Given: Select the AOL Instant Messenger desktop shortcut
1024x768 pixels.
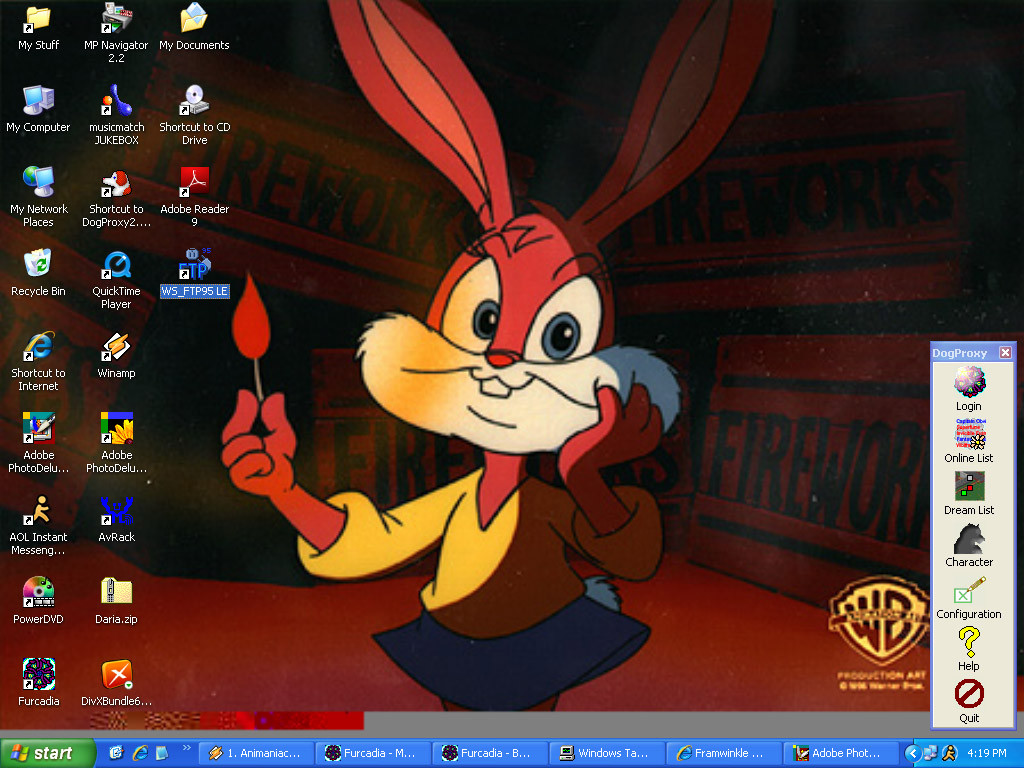Looking at the screenshot, I should point(39,526).
